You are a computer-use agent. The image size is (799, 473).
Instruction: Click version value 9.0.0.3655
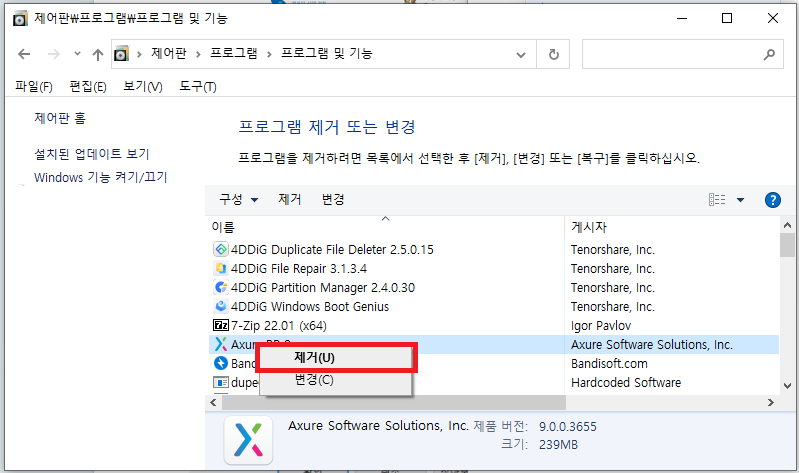(568, 427)
